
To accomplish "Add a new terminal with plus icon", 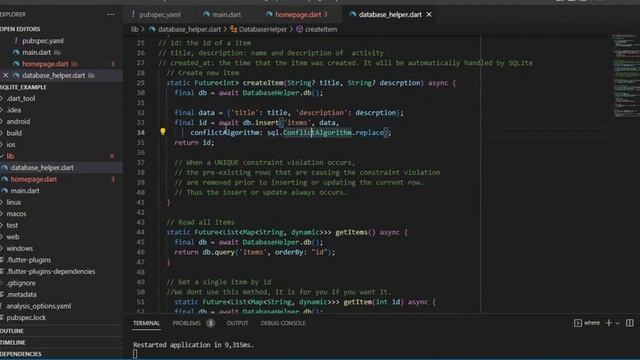I will coord(609,323).
